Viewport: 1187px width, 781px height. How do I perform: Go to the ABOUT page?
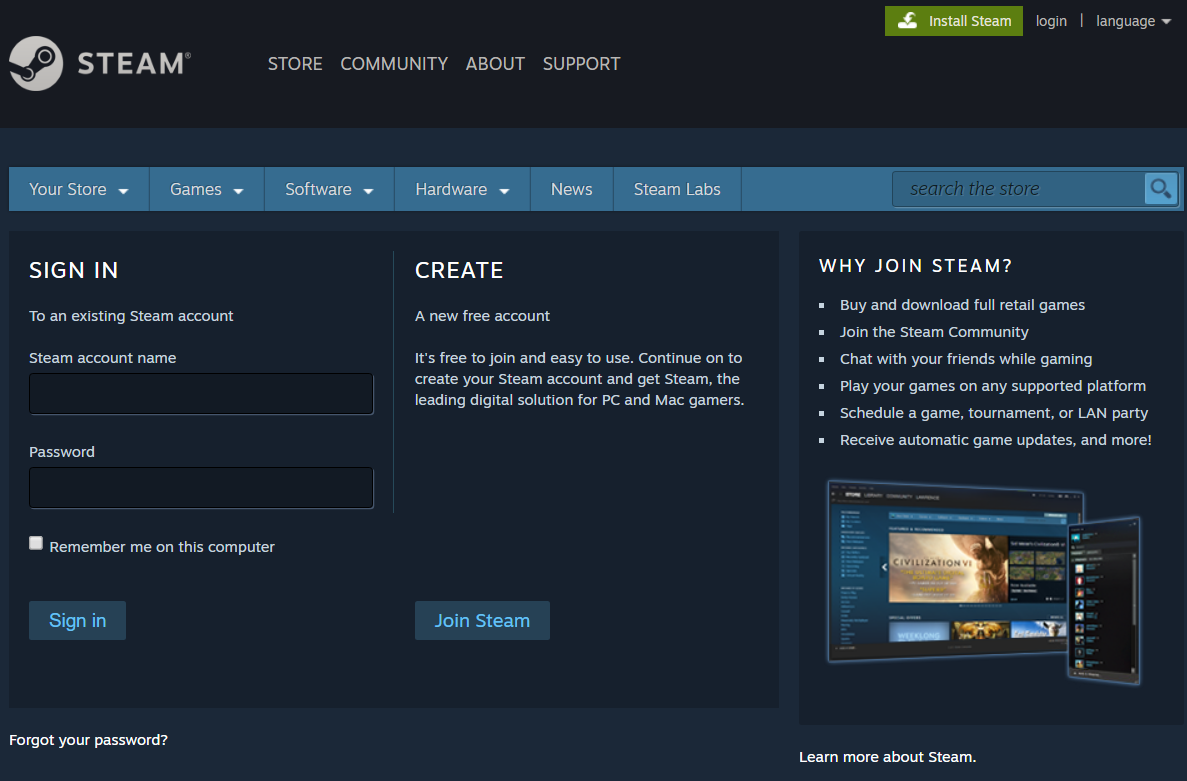point(495,64)
